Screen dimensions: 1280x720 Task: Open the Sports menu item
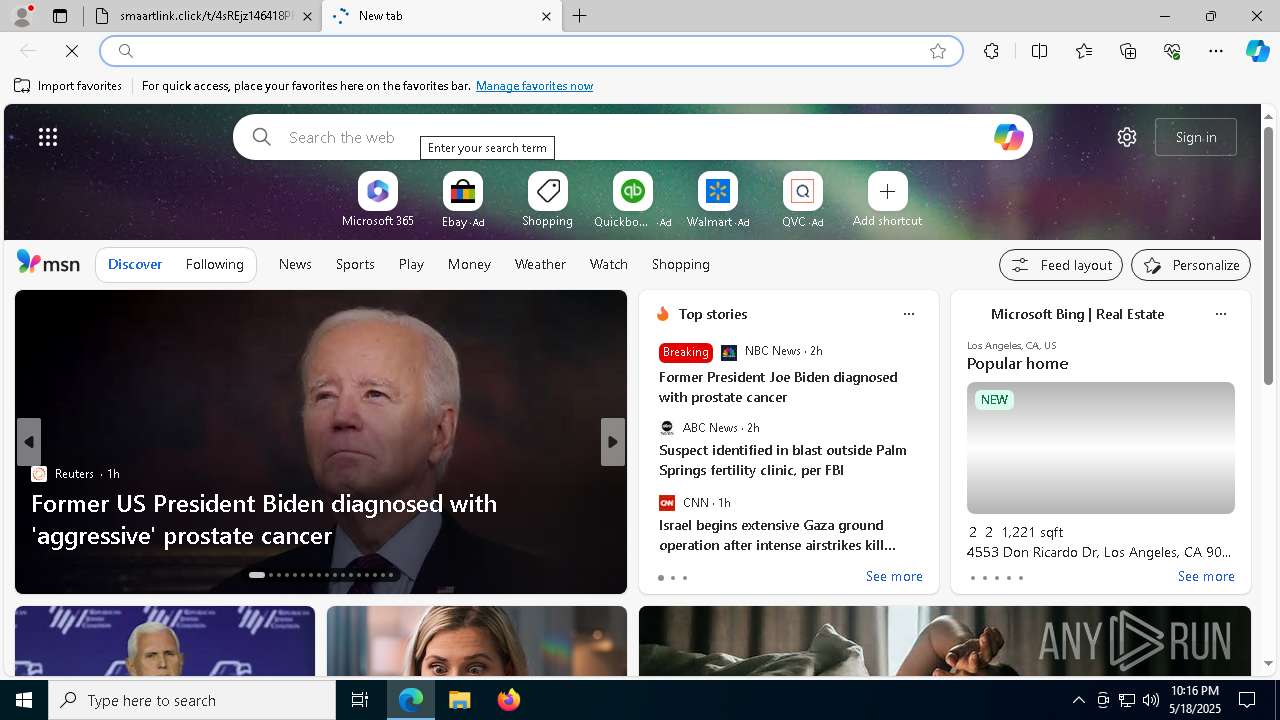click(x=355, y=264)
